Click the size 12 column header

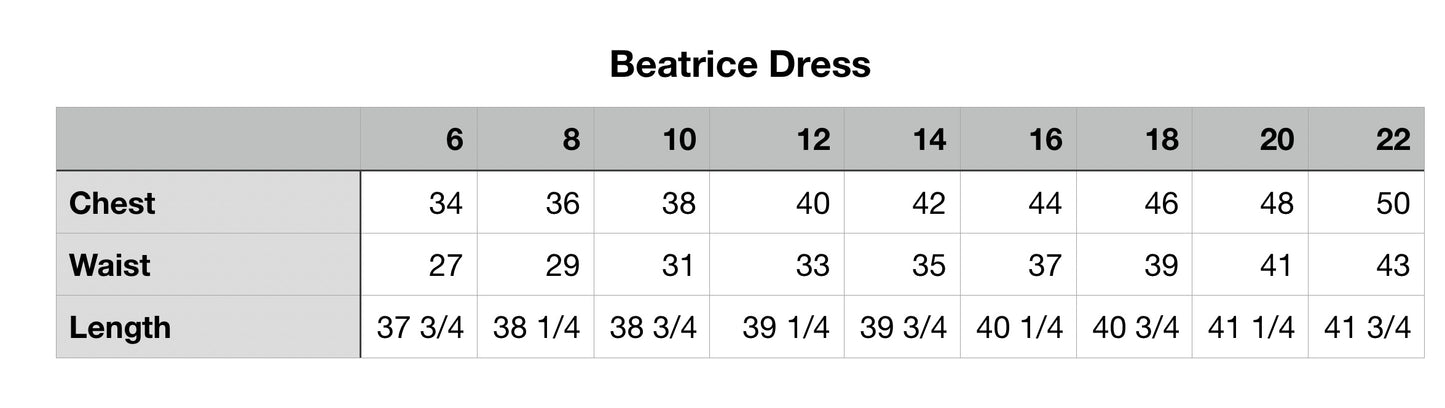coord(812,140)
